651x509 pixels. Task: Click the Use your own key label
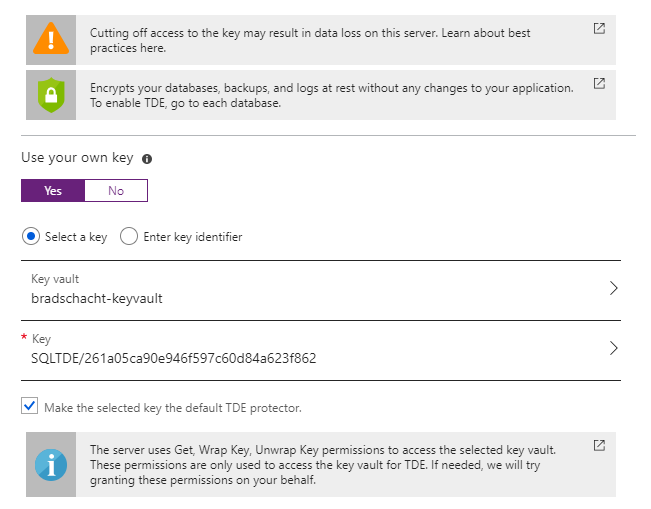tap(78, 159)
